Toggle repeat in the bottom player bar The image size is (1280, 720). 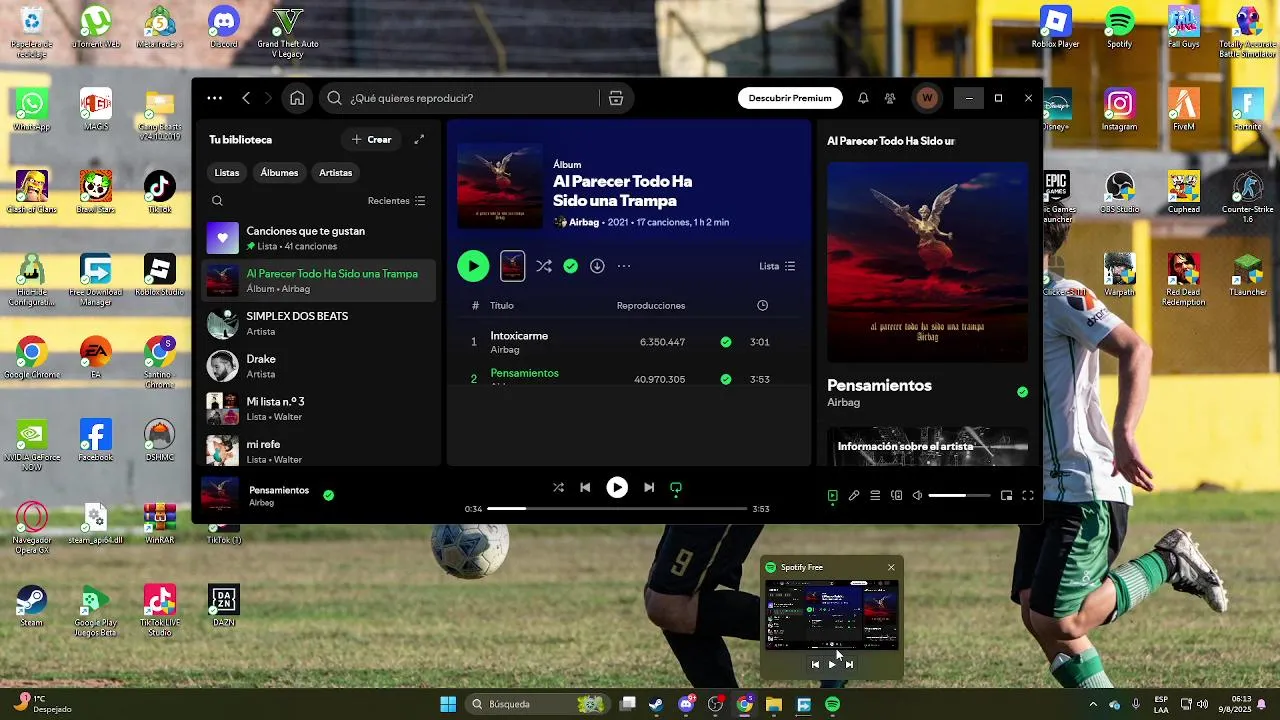pos(676,488)
